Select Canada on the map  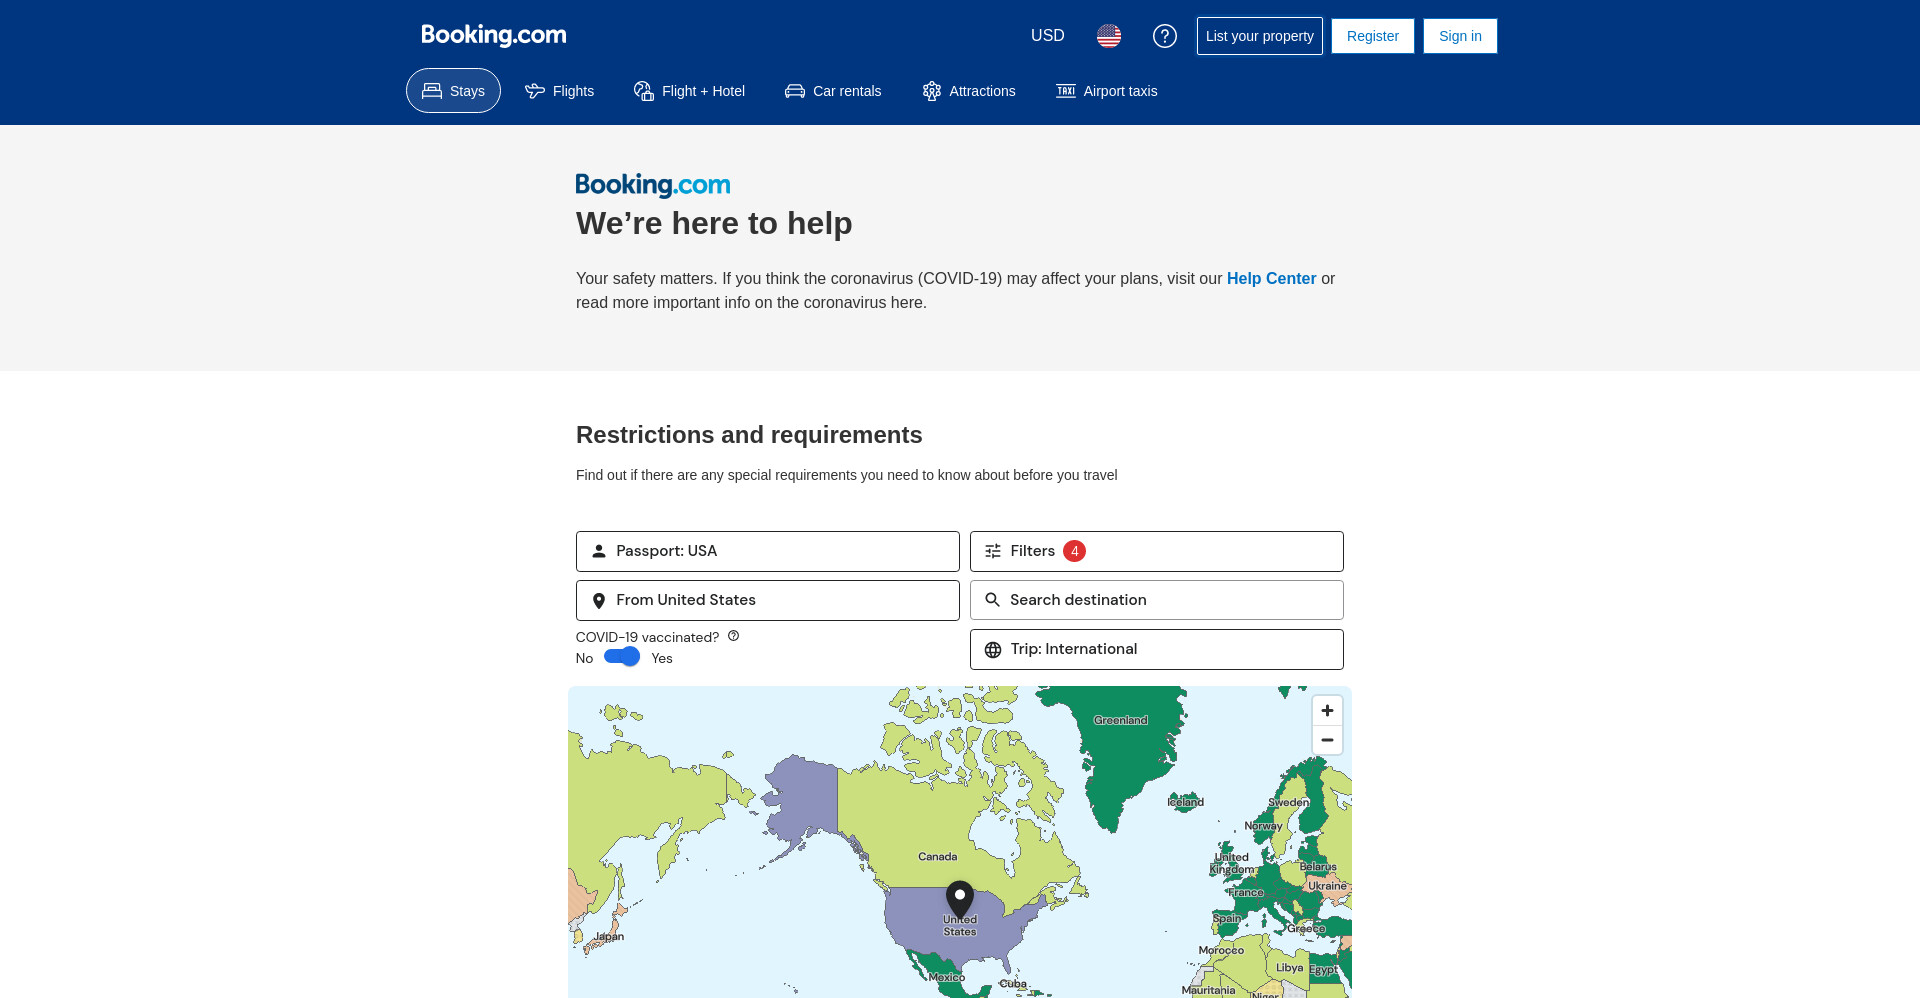pyautogui.click(x=937, y=857)
